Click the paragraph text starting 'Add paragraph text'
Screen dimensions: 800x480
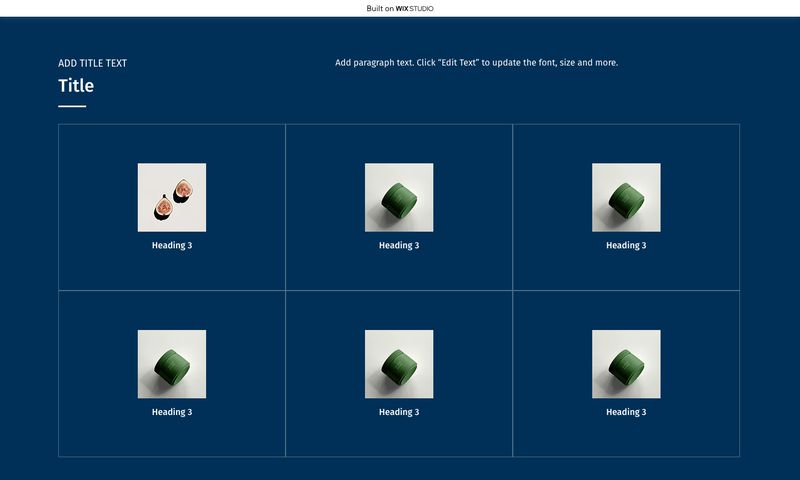coord(477,63)
